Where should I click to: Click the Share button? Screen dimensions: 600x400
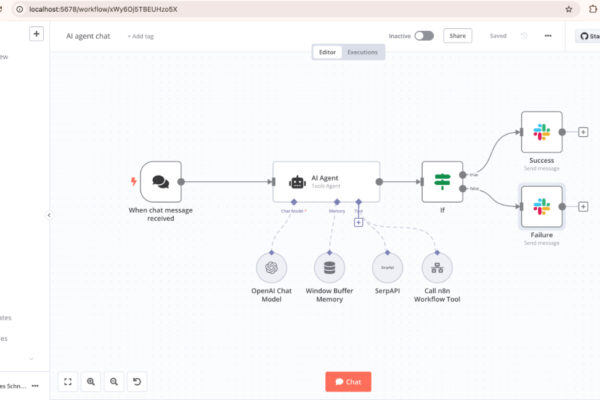[458, 36]
